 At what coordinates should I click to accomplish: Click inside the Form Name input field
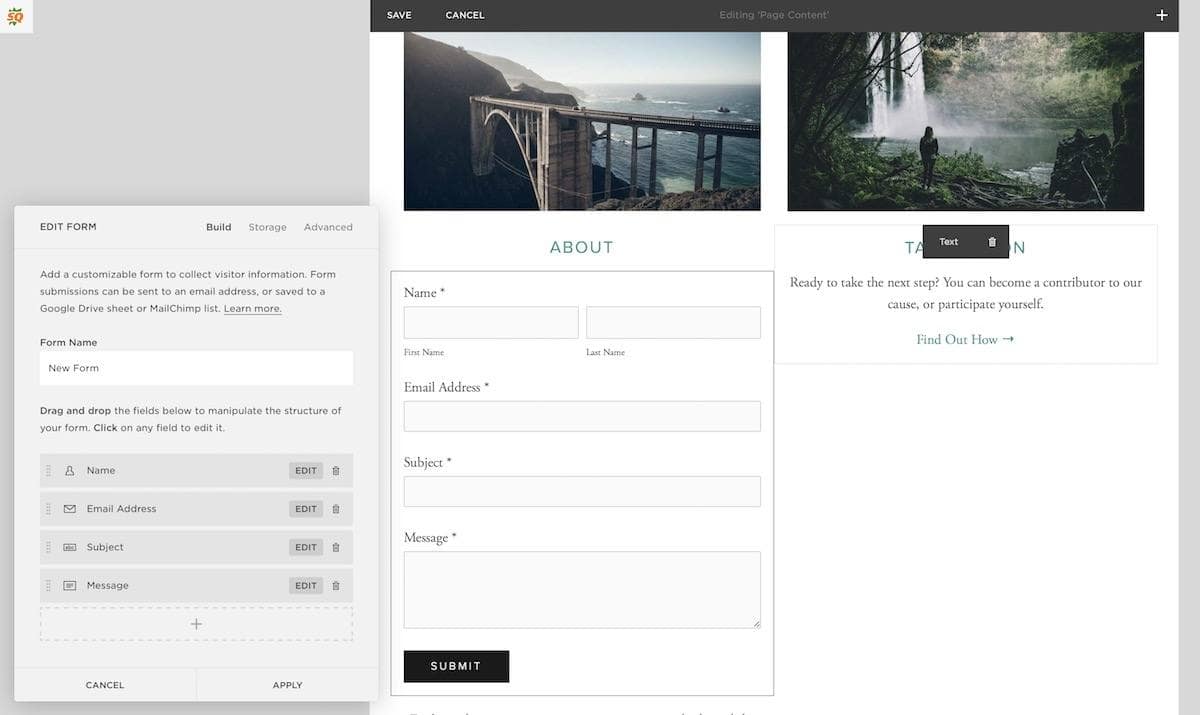196,367
